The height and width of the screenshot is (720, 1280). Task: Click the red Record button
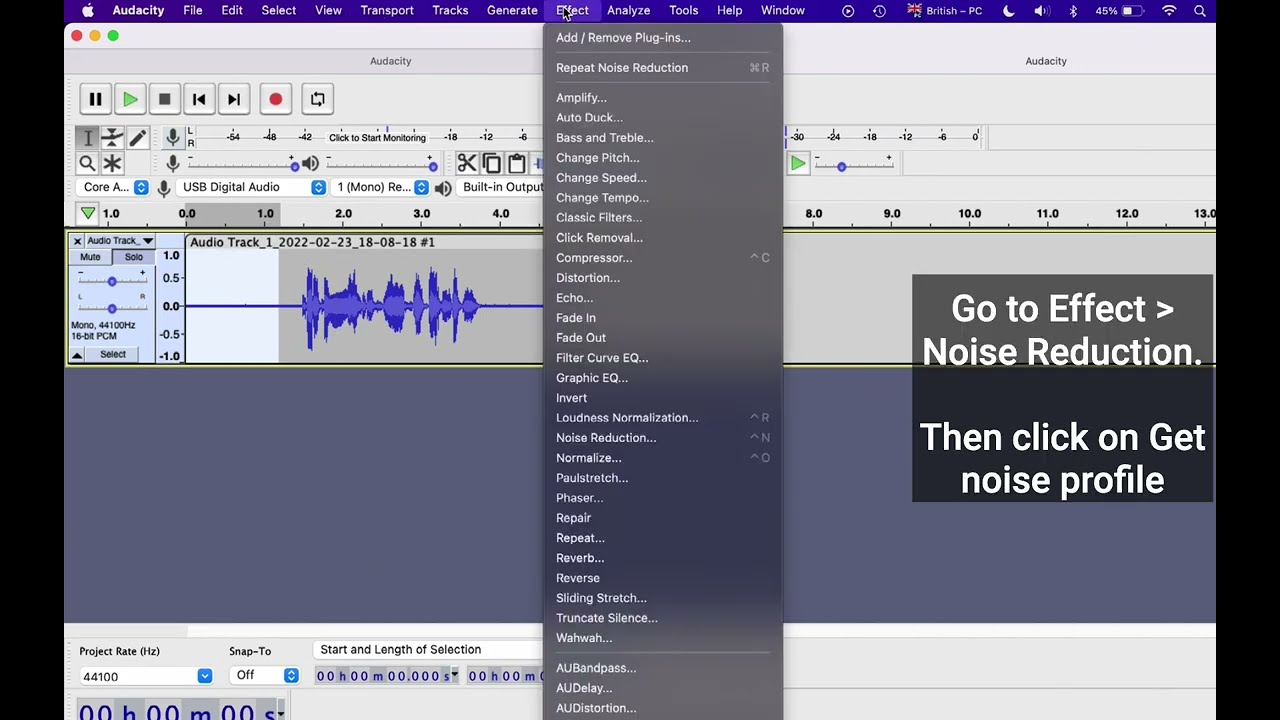pyautogui.click(x=275, y=99)
